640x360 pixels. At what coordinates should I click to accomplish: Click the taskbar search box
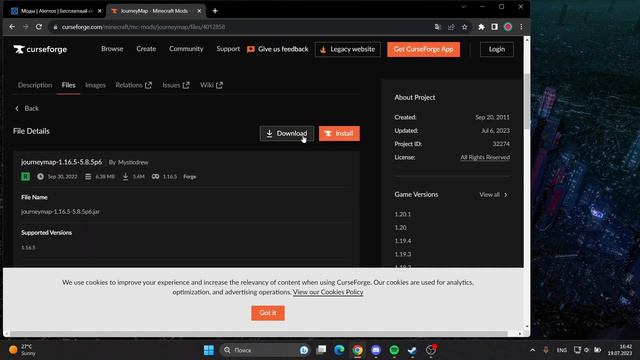pyautogui.click(x=264, y=350)
